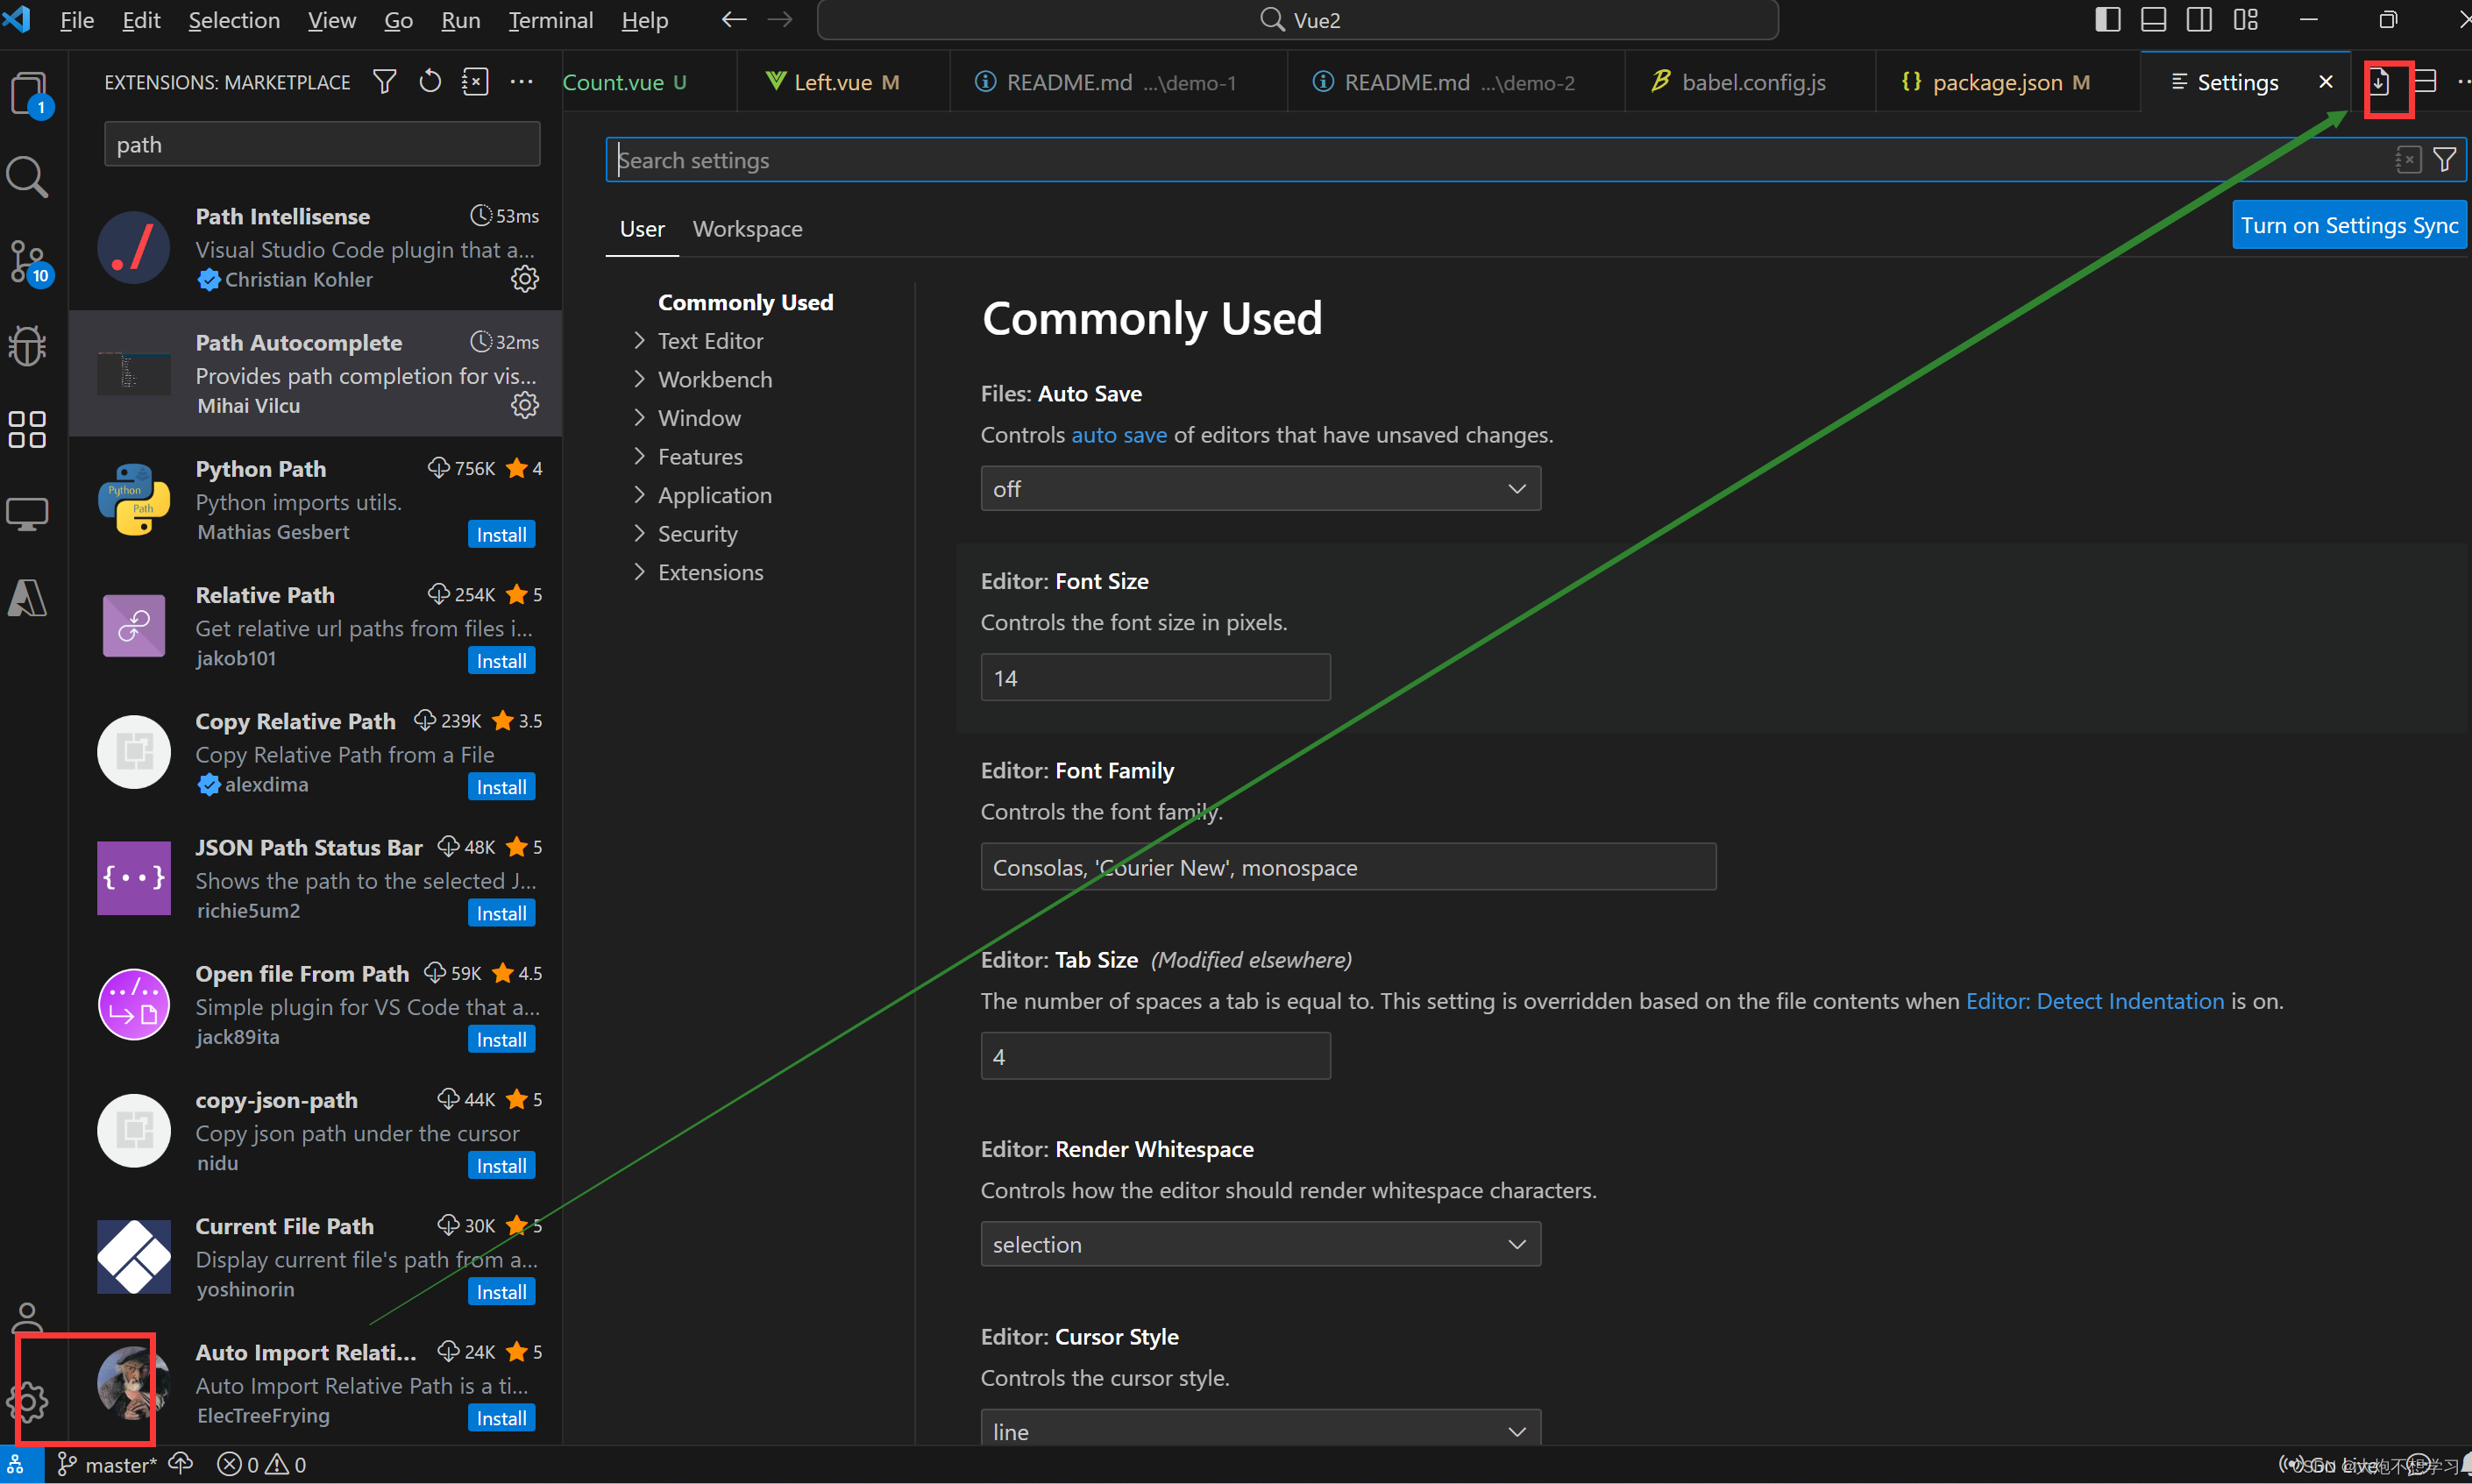Open Path Intellisense manage gear
The height and width of the screenshot is (1484, 2472).
[525, 279]
